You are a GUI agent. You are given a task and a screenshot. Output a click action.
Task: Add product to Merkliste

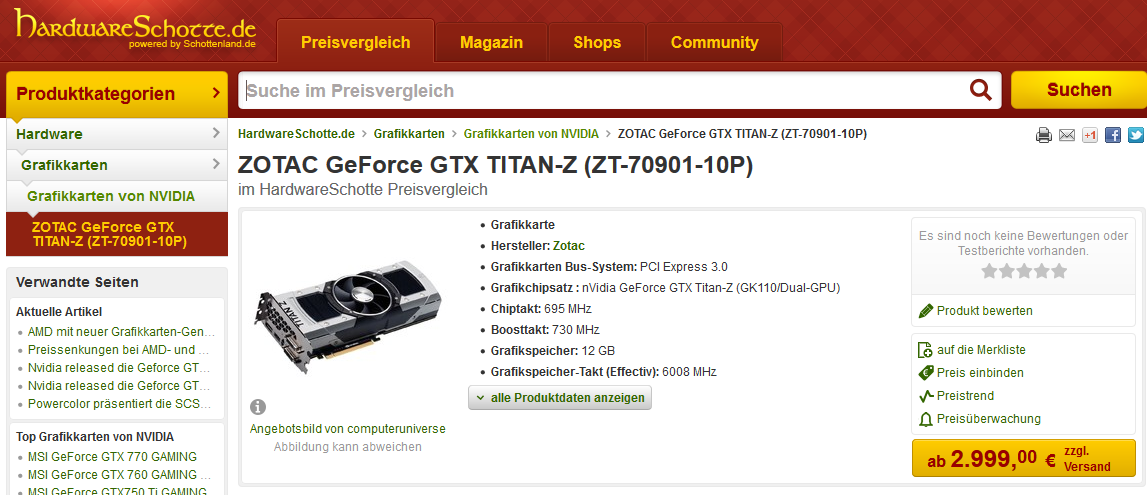click(x=972, y=349)
